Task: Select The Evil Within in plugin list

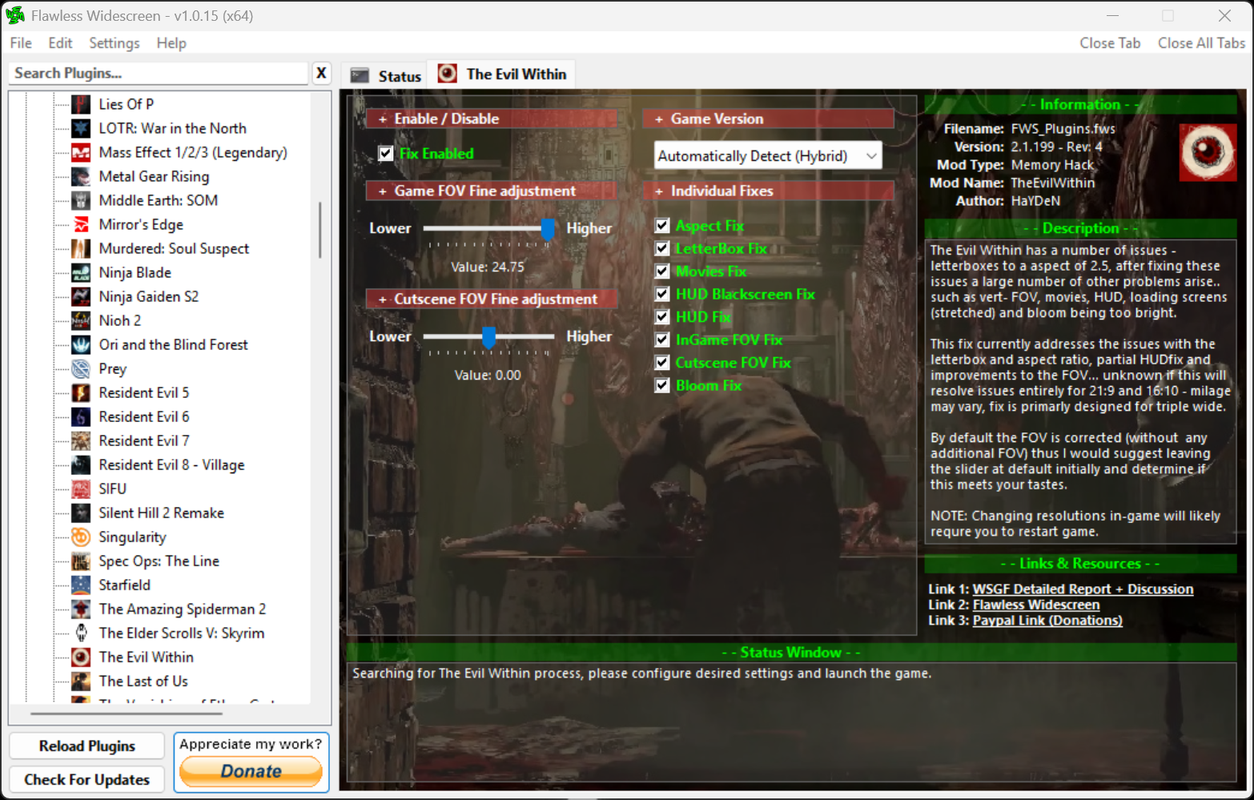Action: [x=146, y=657]
